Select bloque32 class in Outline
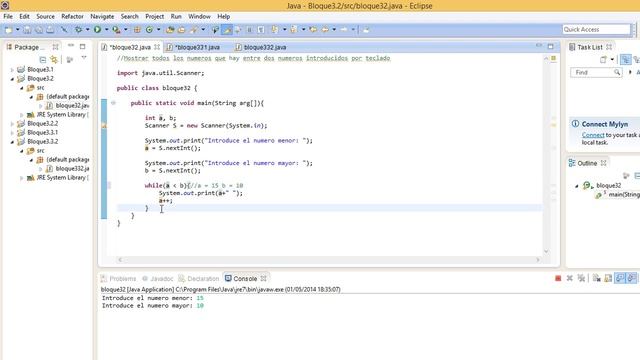640x360 pixels. [602, 186]
